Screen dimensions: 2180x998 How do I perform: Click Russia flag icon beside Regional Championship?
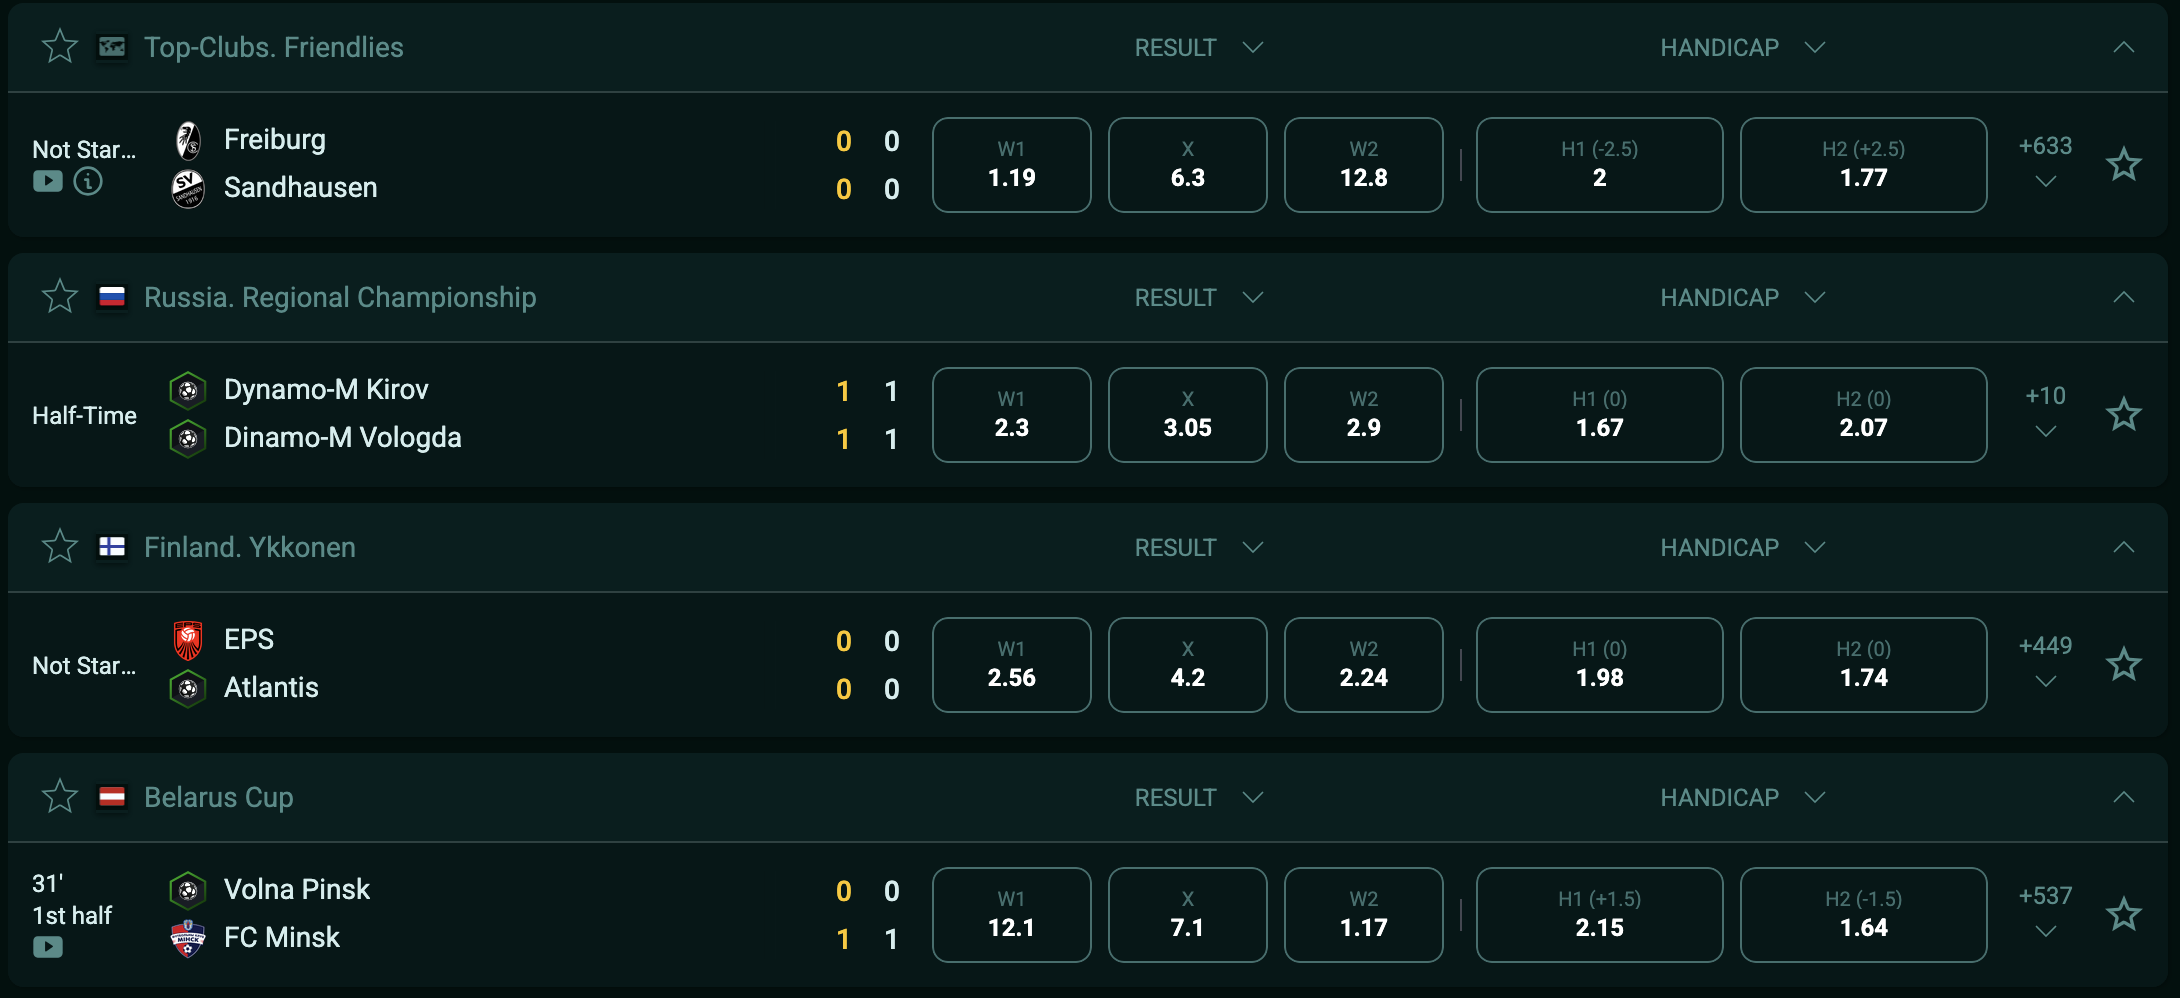tap(112, 297)
